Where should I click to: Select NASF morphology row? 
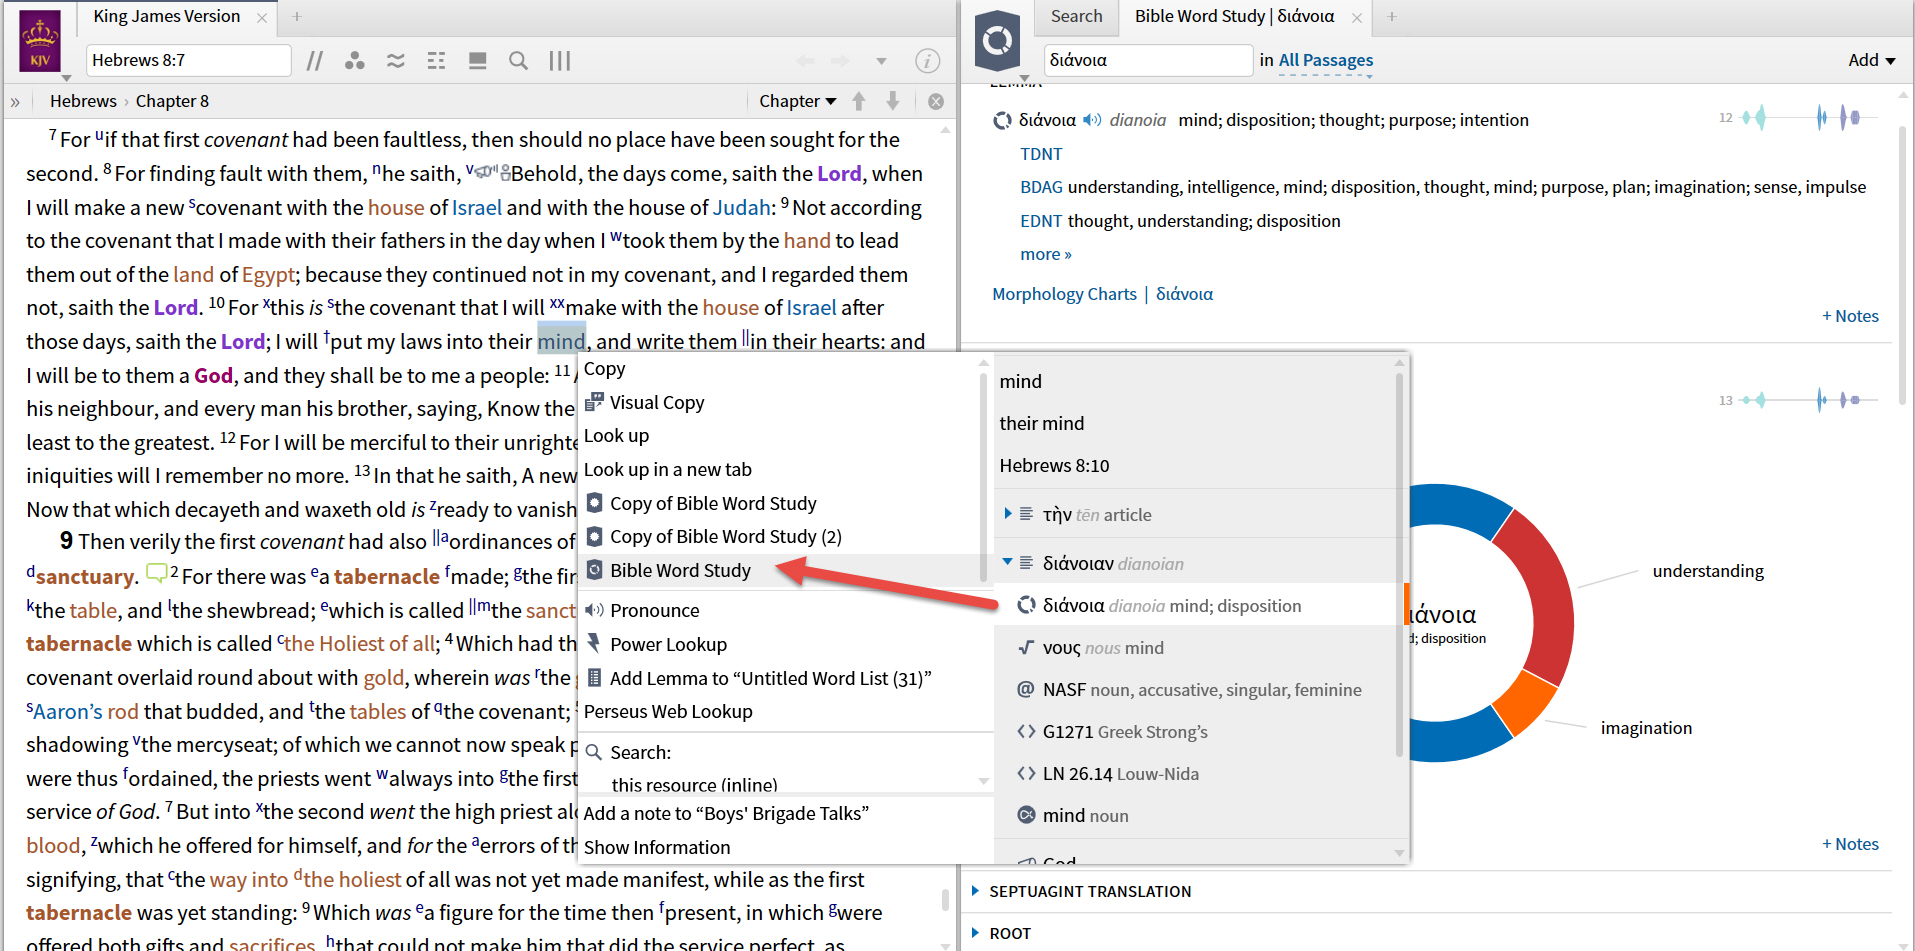(x=1196, y=689)
